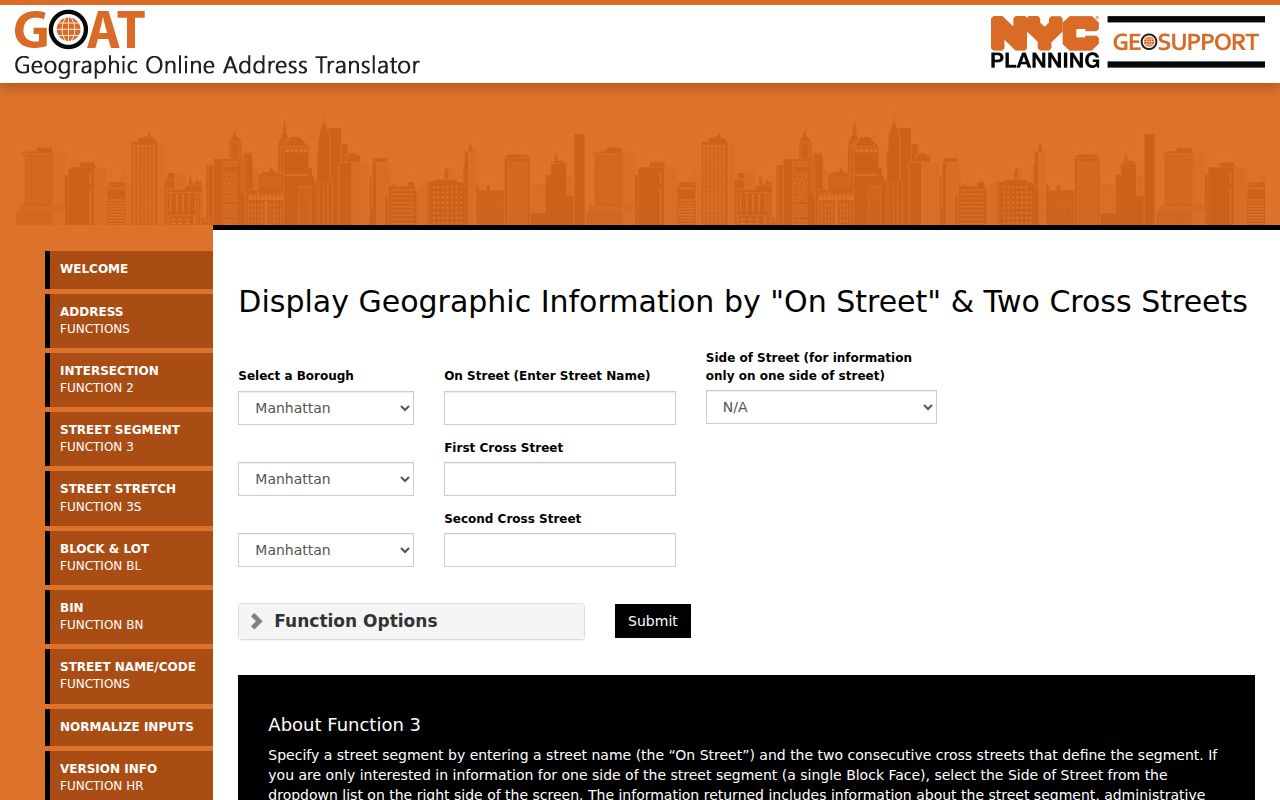Select Intersection Function 2 menu item

[x=129, y=379]
